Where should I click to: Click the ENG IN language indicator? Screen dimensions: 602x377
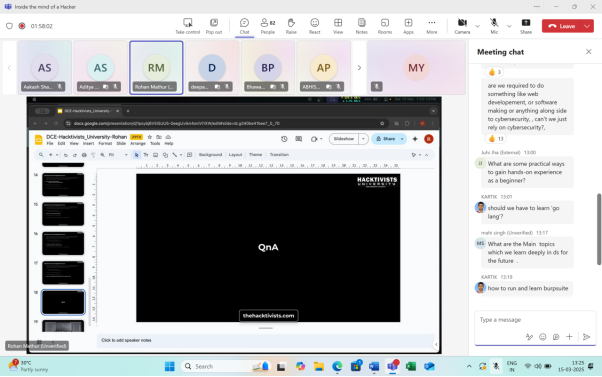511,366
